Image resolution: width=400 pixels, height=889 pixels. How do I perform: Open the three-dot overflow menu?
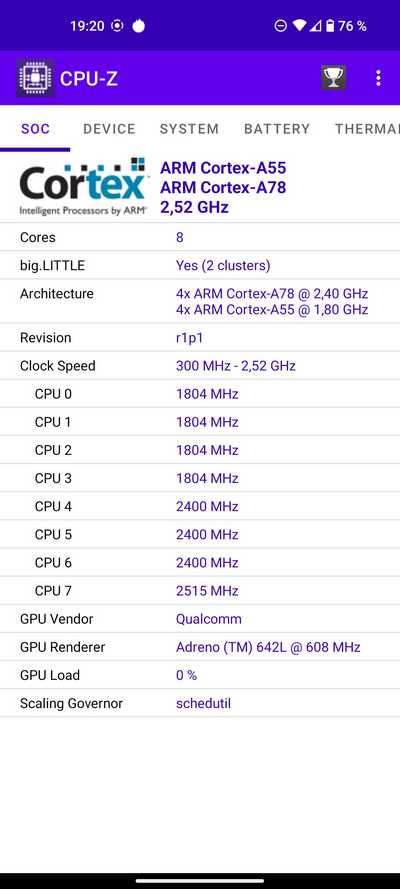(x=378, y=78)
